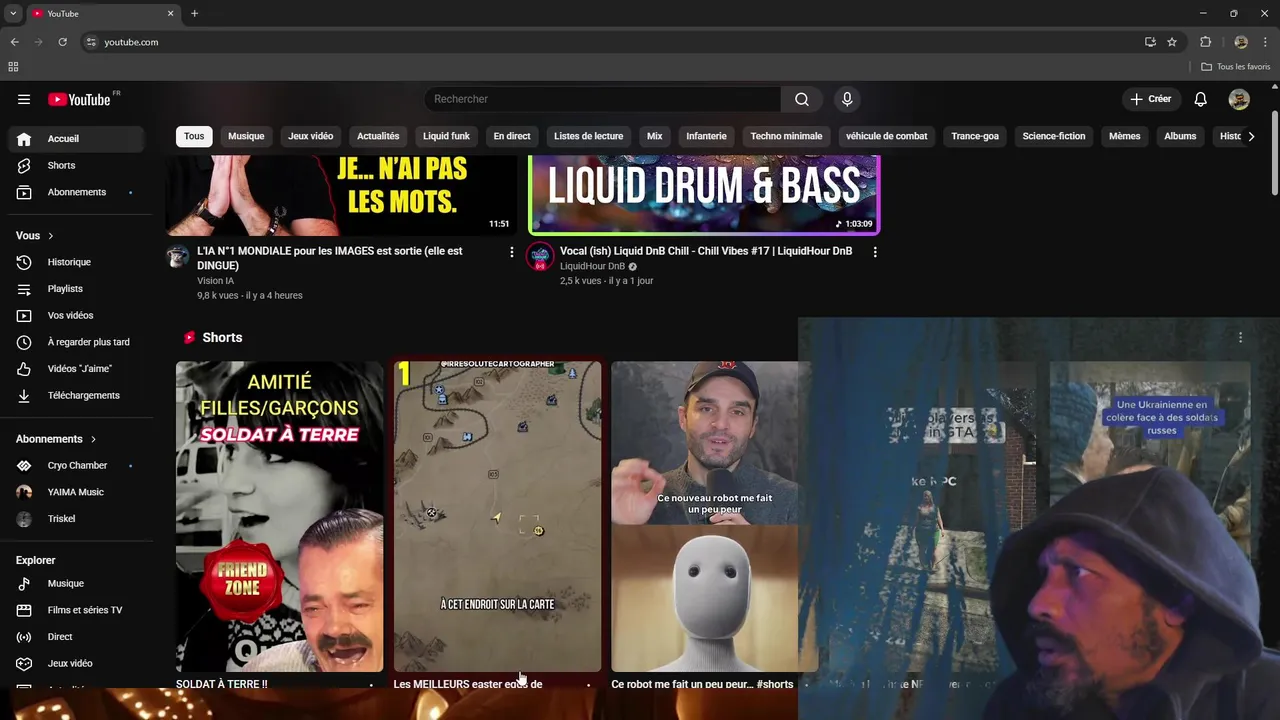The width and height of the screenshot is (1280, 720).
Task: Reload the page in browser
Action: (x=62, y=42)
